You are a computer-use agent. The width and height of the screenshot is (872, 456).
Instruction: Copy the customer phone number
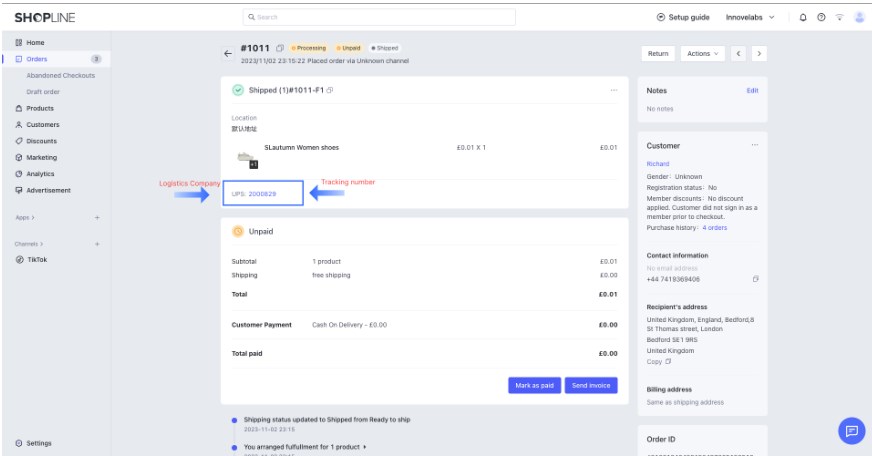755,279
